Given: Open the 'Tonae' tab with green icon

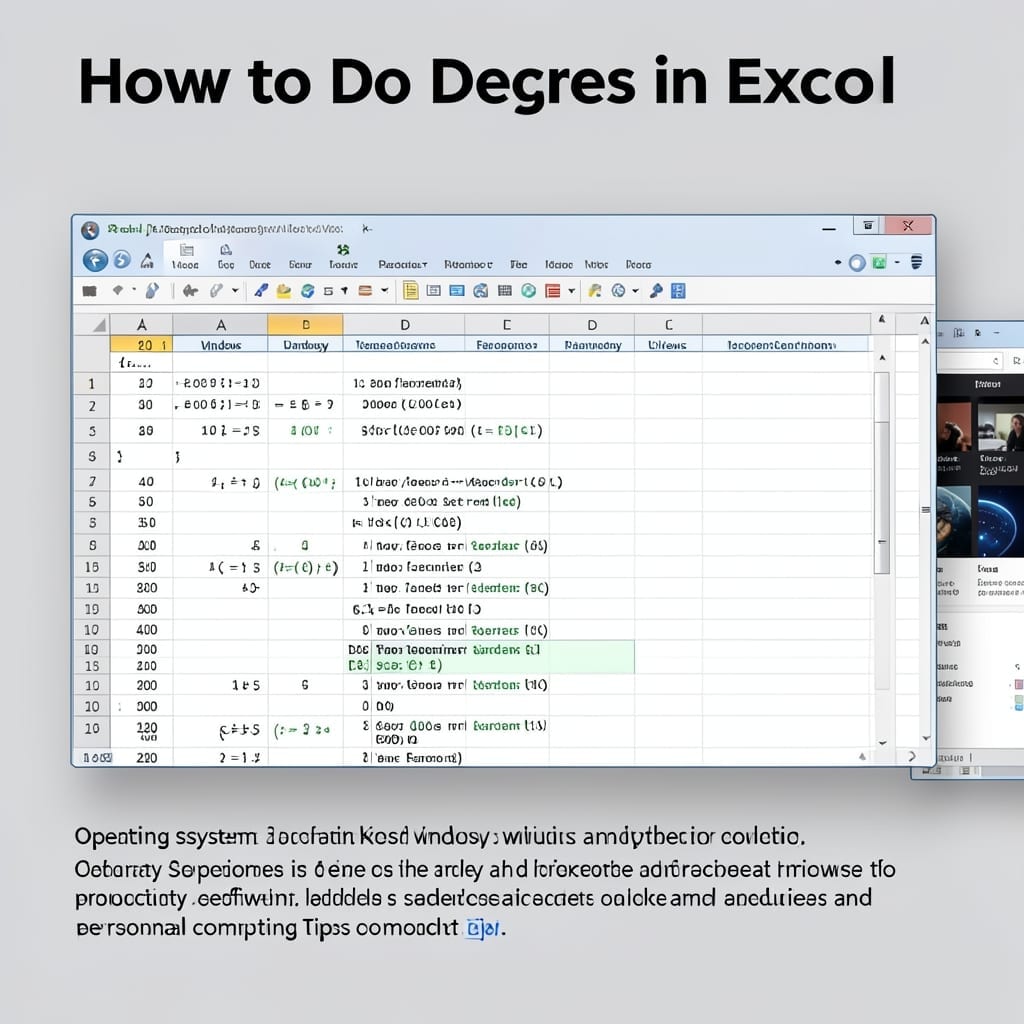Looking at the screenshot, I should coord(344,257).
